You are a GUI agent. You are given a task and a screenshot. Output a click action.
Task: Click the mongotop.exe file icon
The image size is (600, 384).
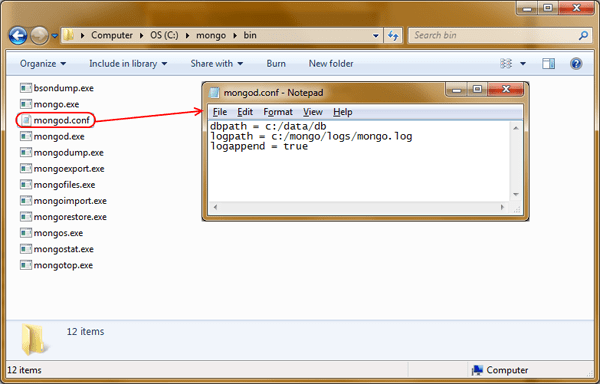(26, 265)
